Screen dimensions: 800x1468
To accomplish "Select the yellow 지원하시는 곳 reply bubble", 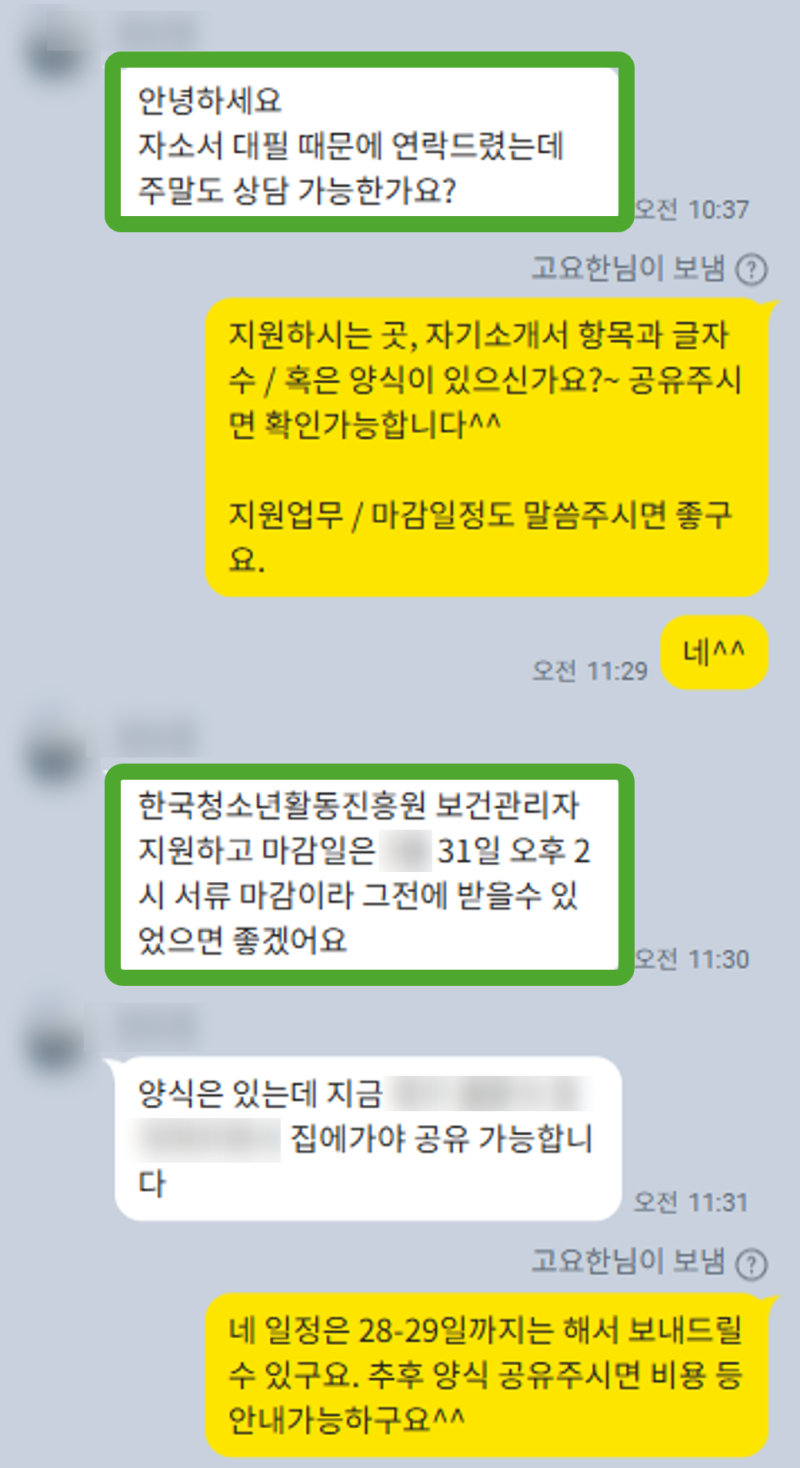I will 490,446.
